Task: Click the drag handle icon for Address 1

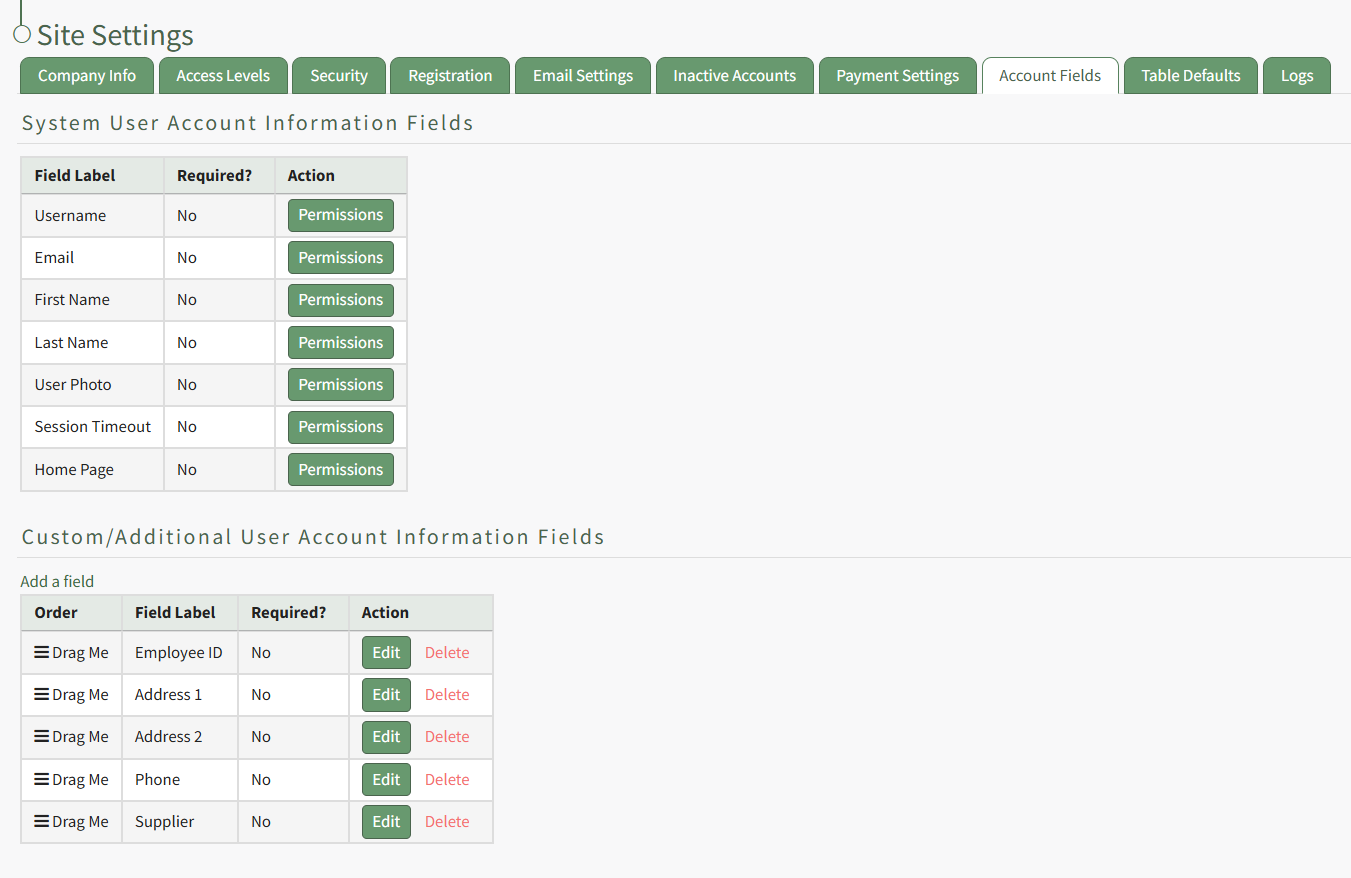Action: tap(42, 694)
